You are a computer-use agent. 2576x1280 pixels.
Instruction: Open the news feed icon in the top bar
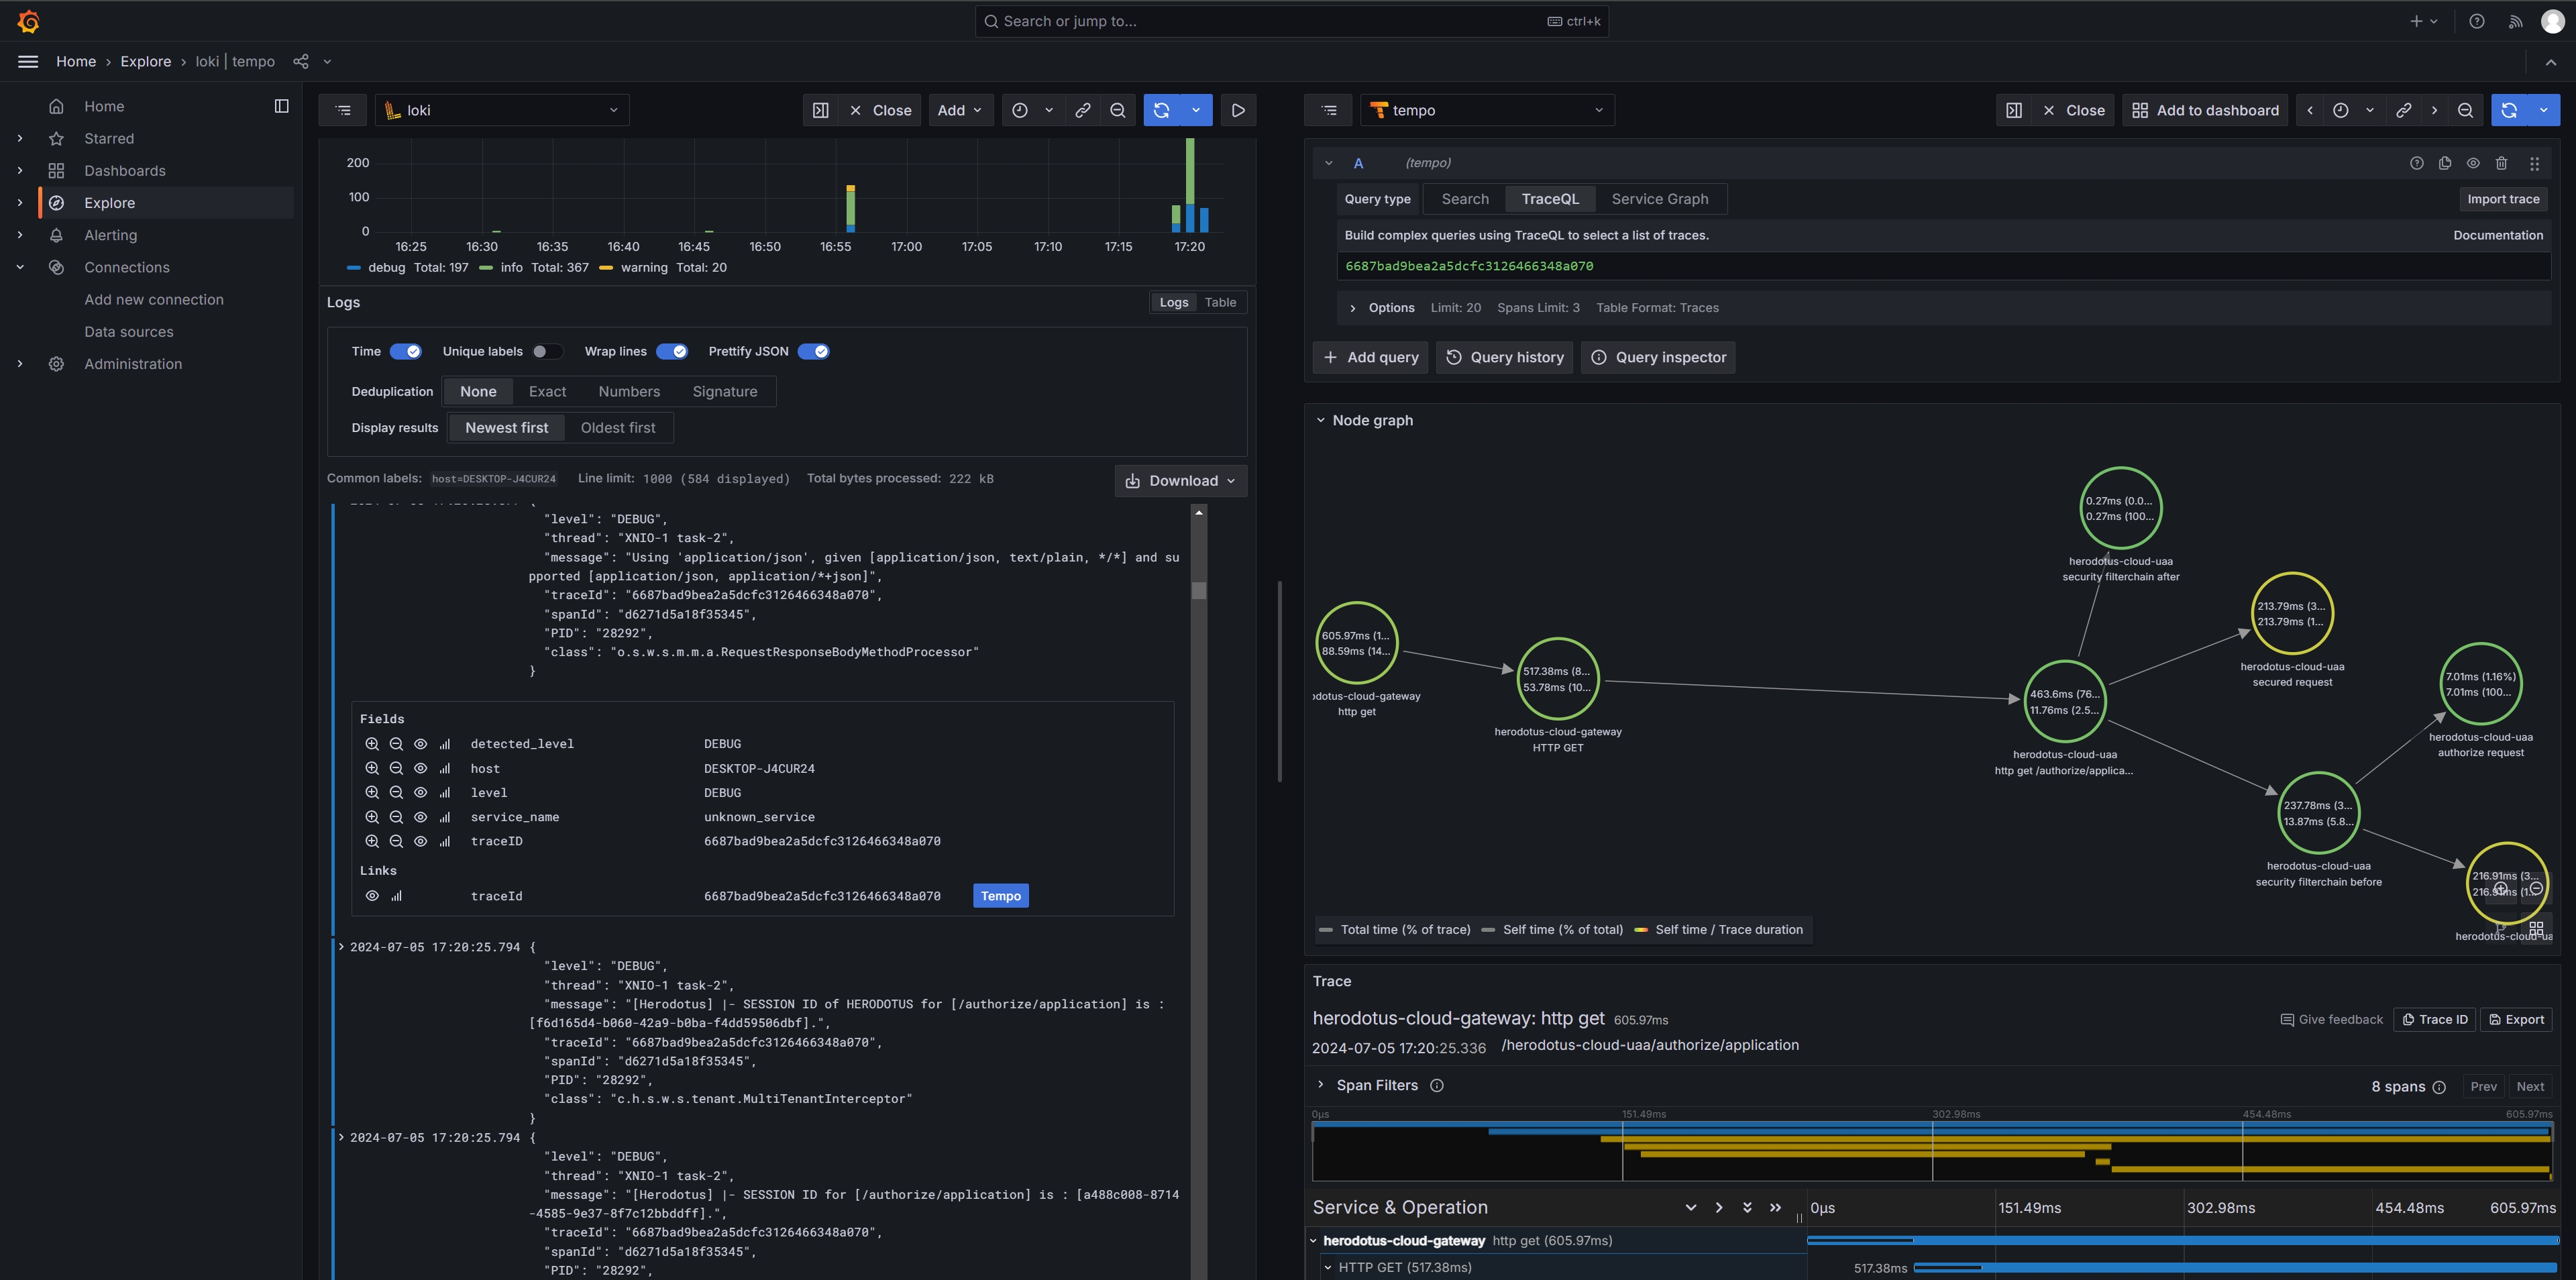click(2514, 21)
